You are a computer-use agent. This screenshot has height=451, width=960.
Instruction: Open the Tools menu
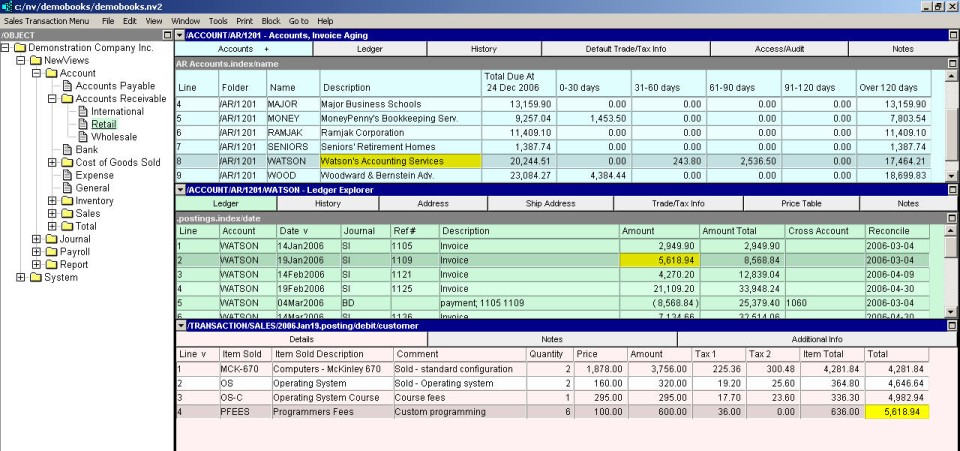[218, 20]
